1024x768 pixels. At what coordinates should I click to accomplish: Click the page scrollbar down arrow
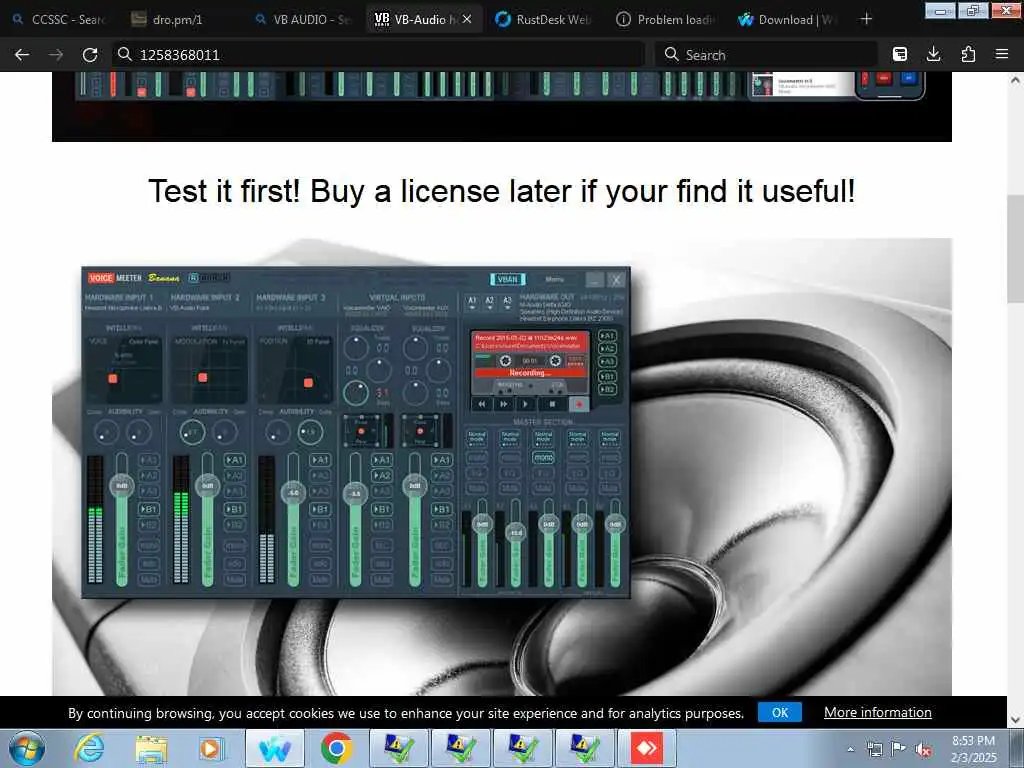click(1015, 720)
